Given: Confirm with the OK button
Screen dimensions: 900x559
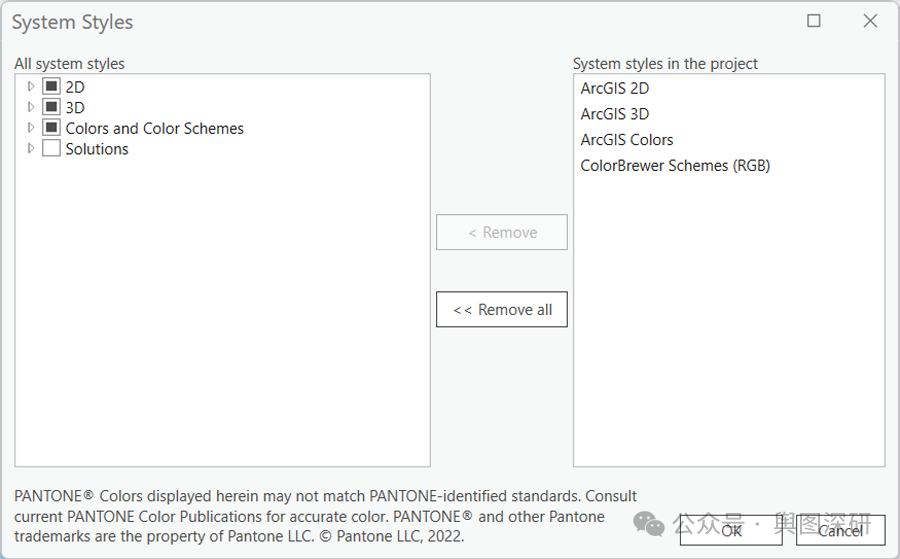Looking at the screenshot, I should coord(731,530).
